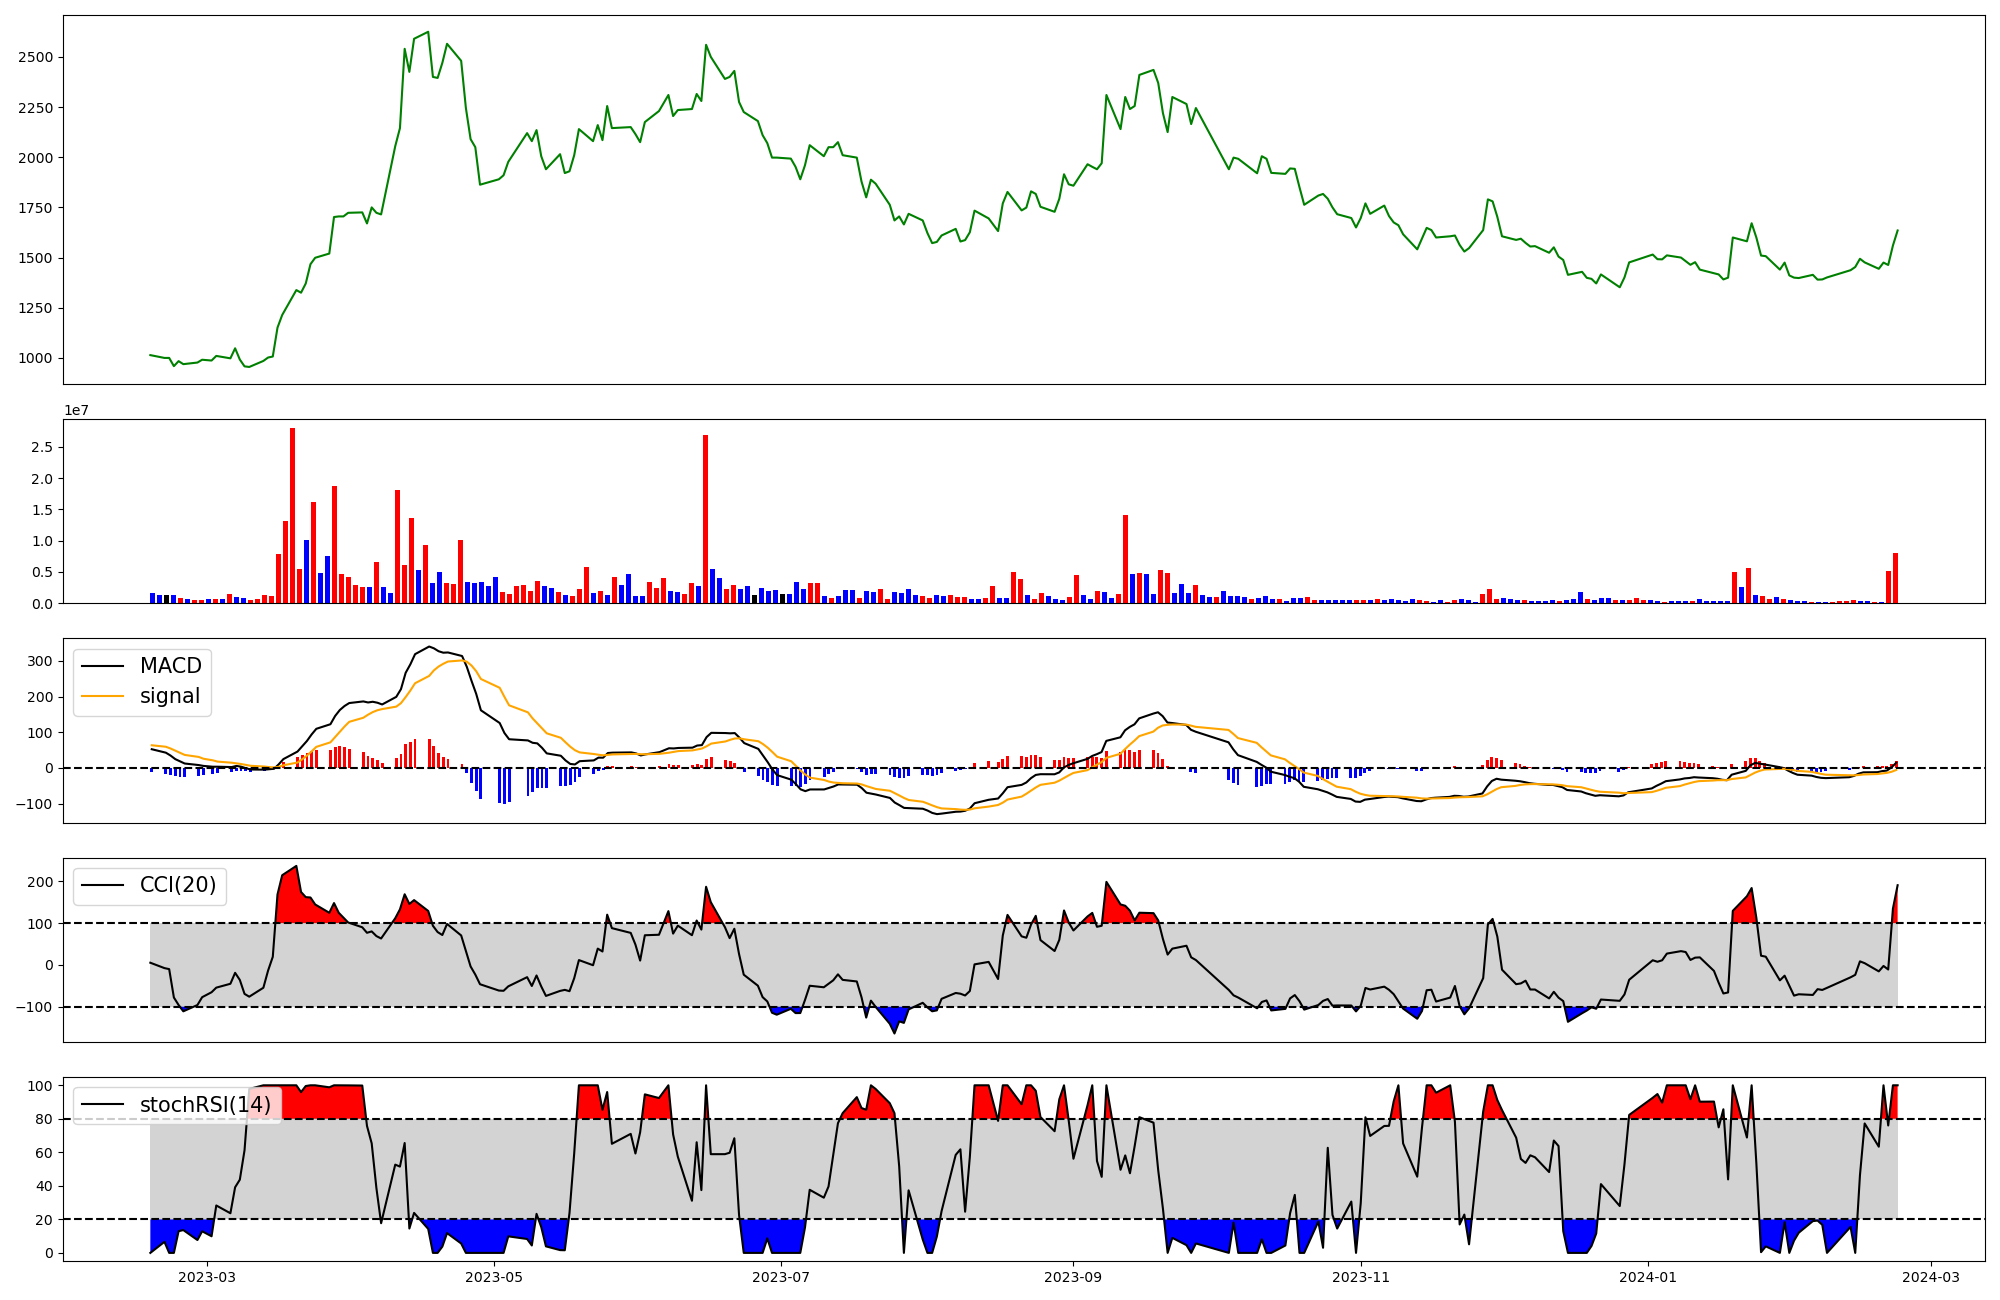Click the 2024-01 x-axis date label
The width and height of the screenshot is (2000, 1300).
click(1647, 1277)
